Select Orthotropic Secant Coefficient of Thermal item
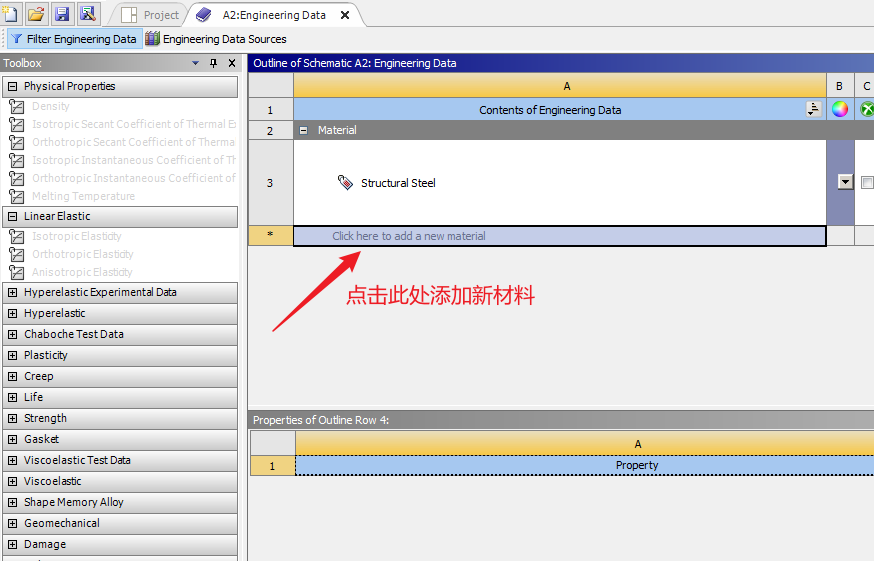 pos(134,142)
